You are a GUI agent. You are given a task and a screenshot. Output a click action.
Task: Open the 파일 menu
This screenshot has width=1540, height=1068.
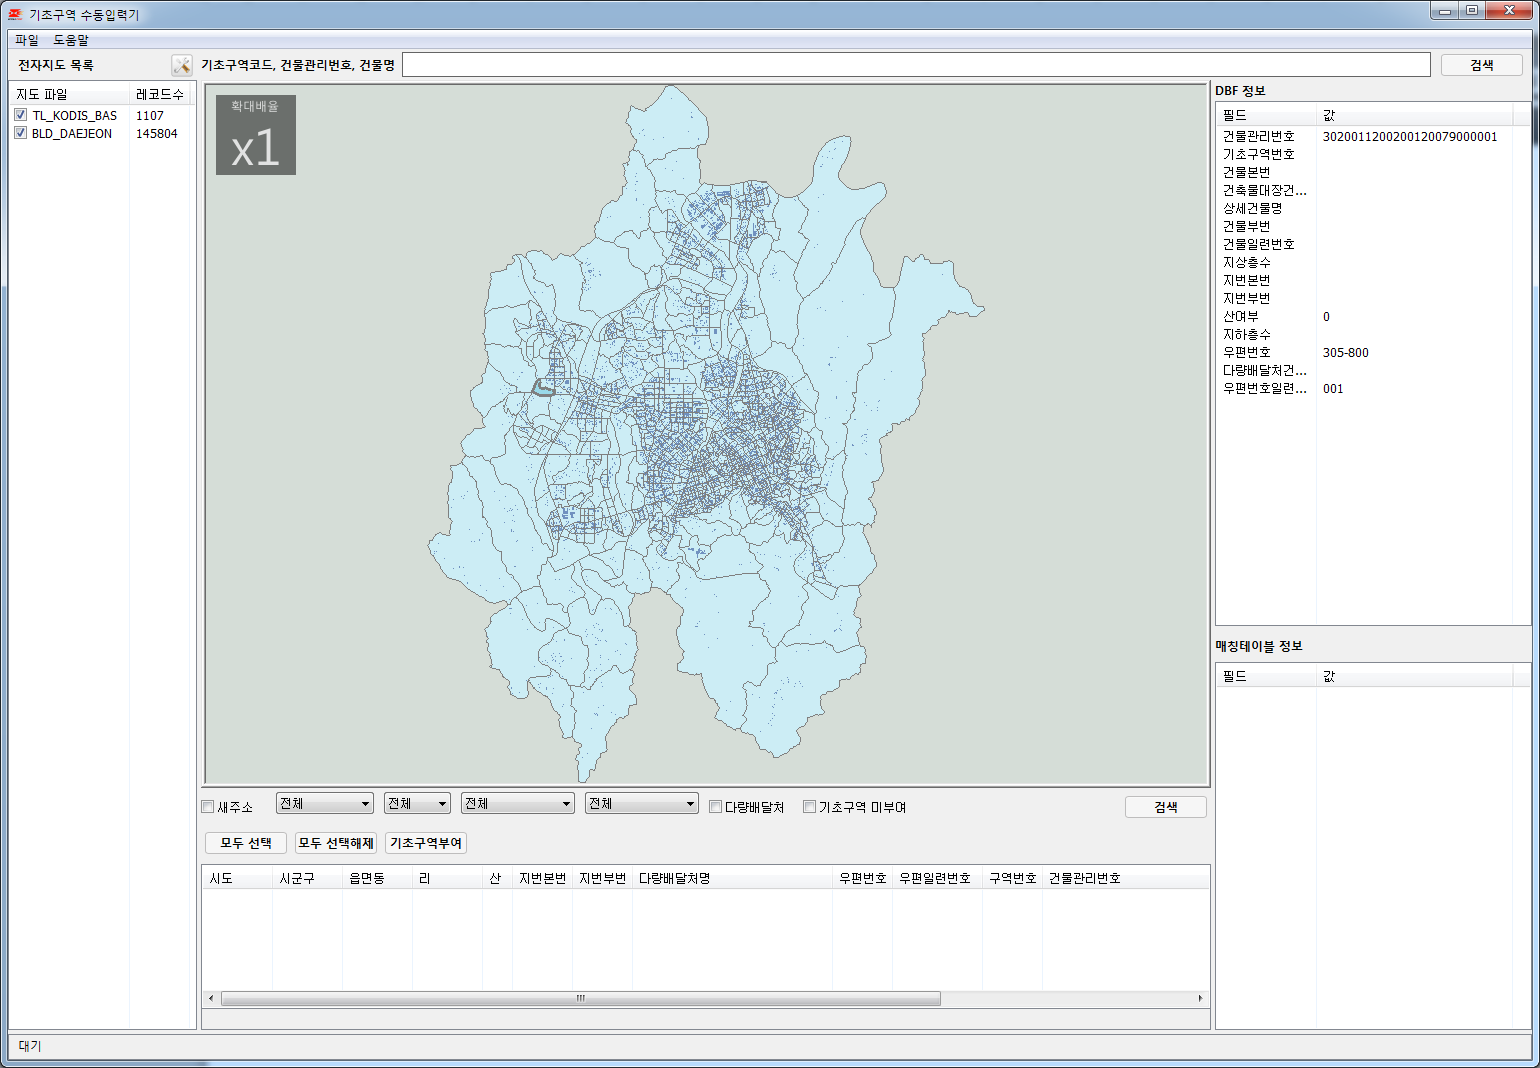pos(27,40)
